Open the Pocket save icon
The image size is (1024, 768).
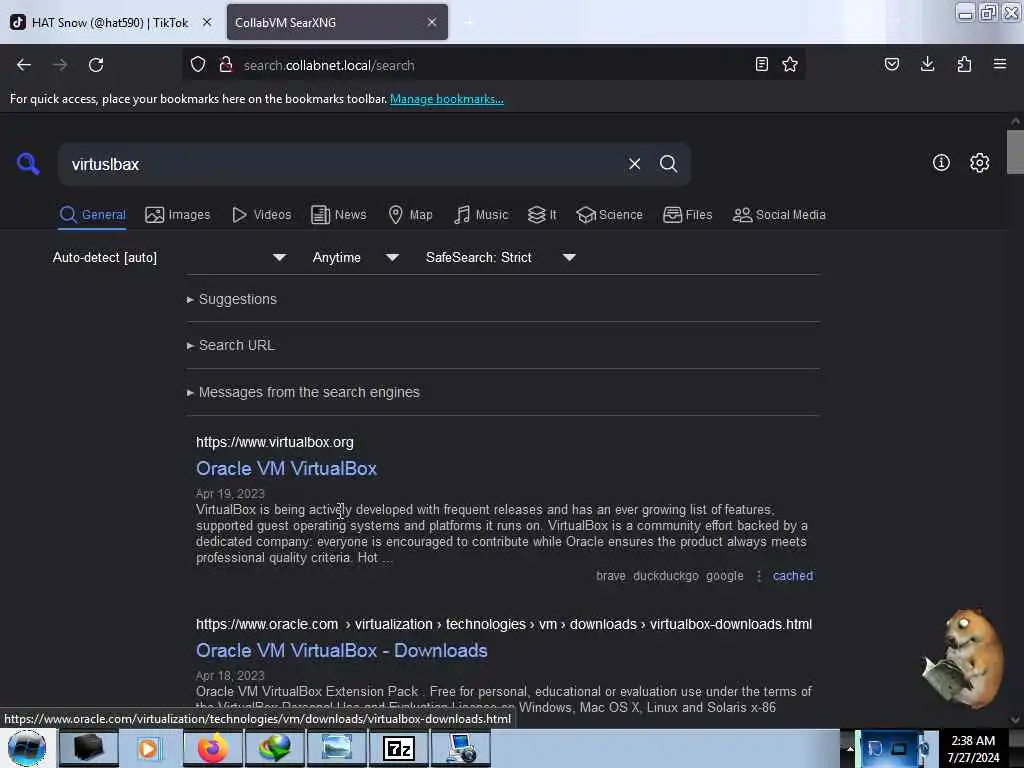pos(891,64)
